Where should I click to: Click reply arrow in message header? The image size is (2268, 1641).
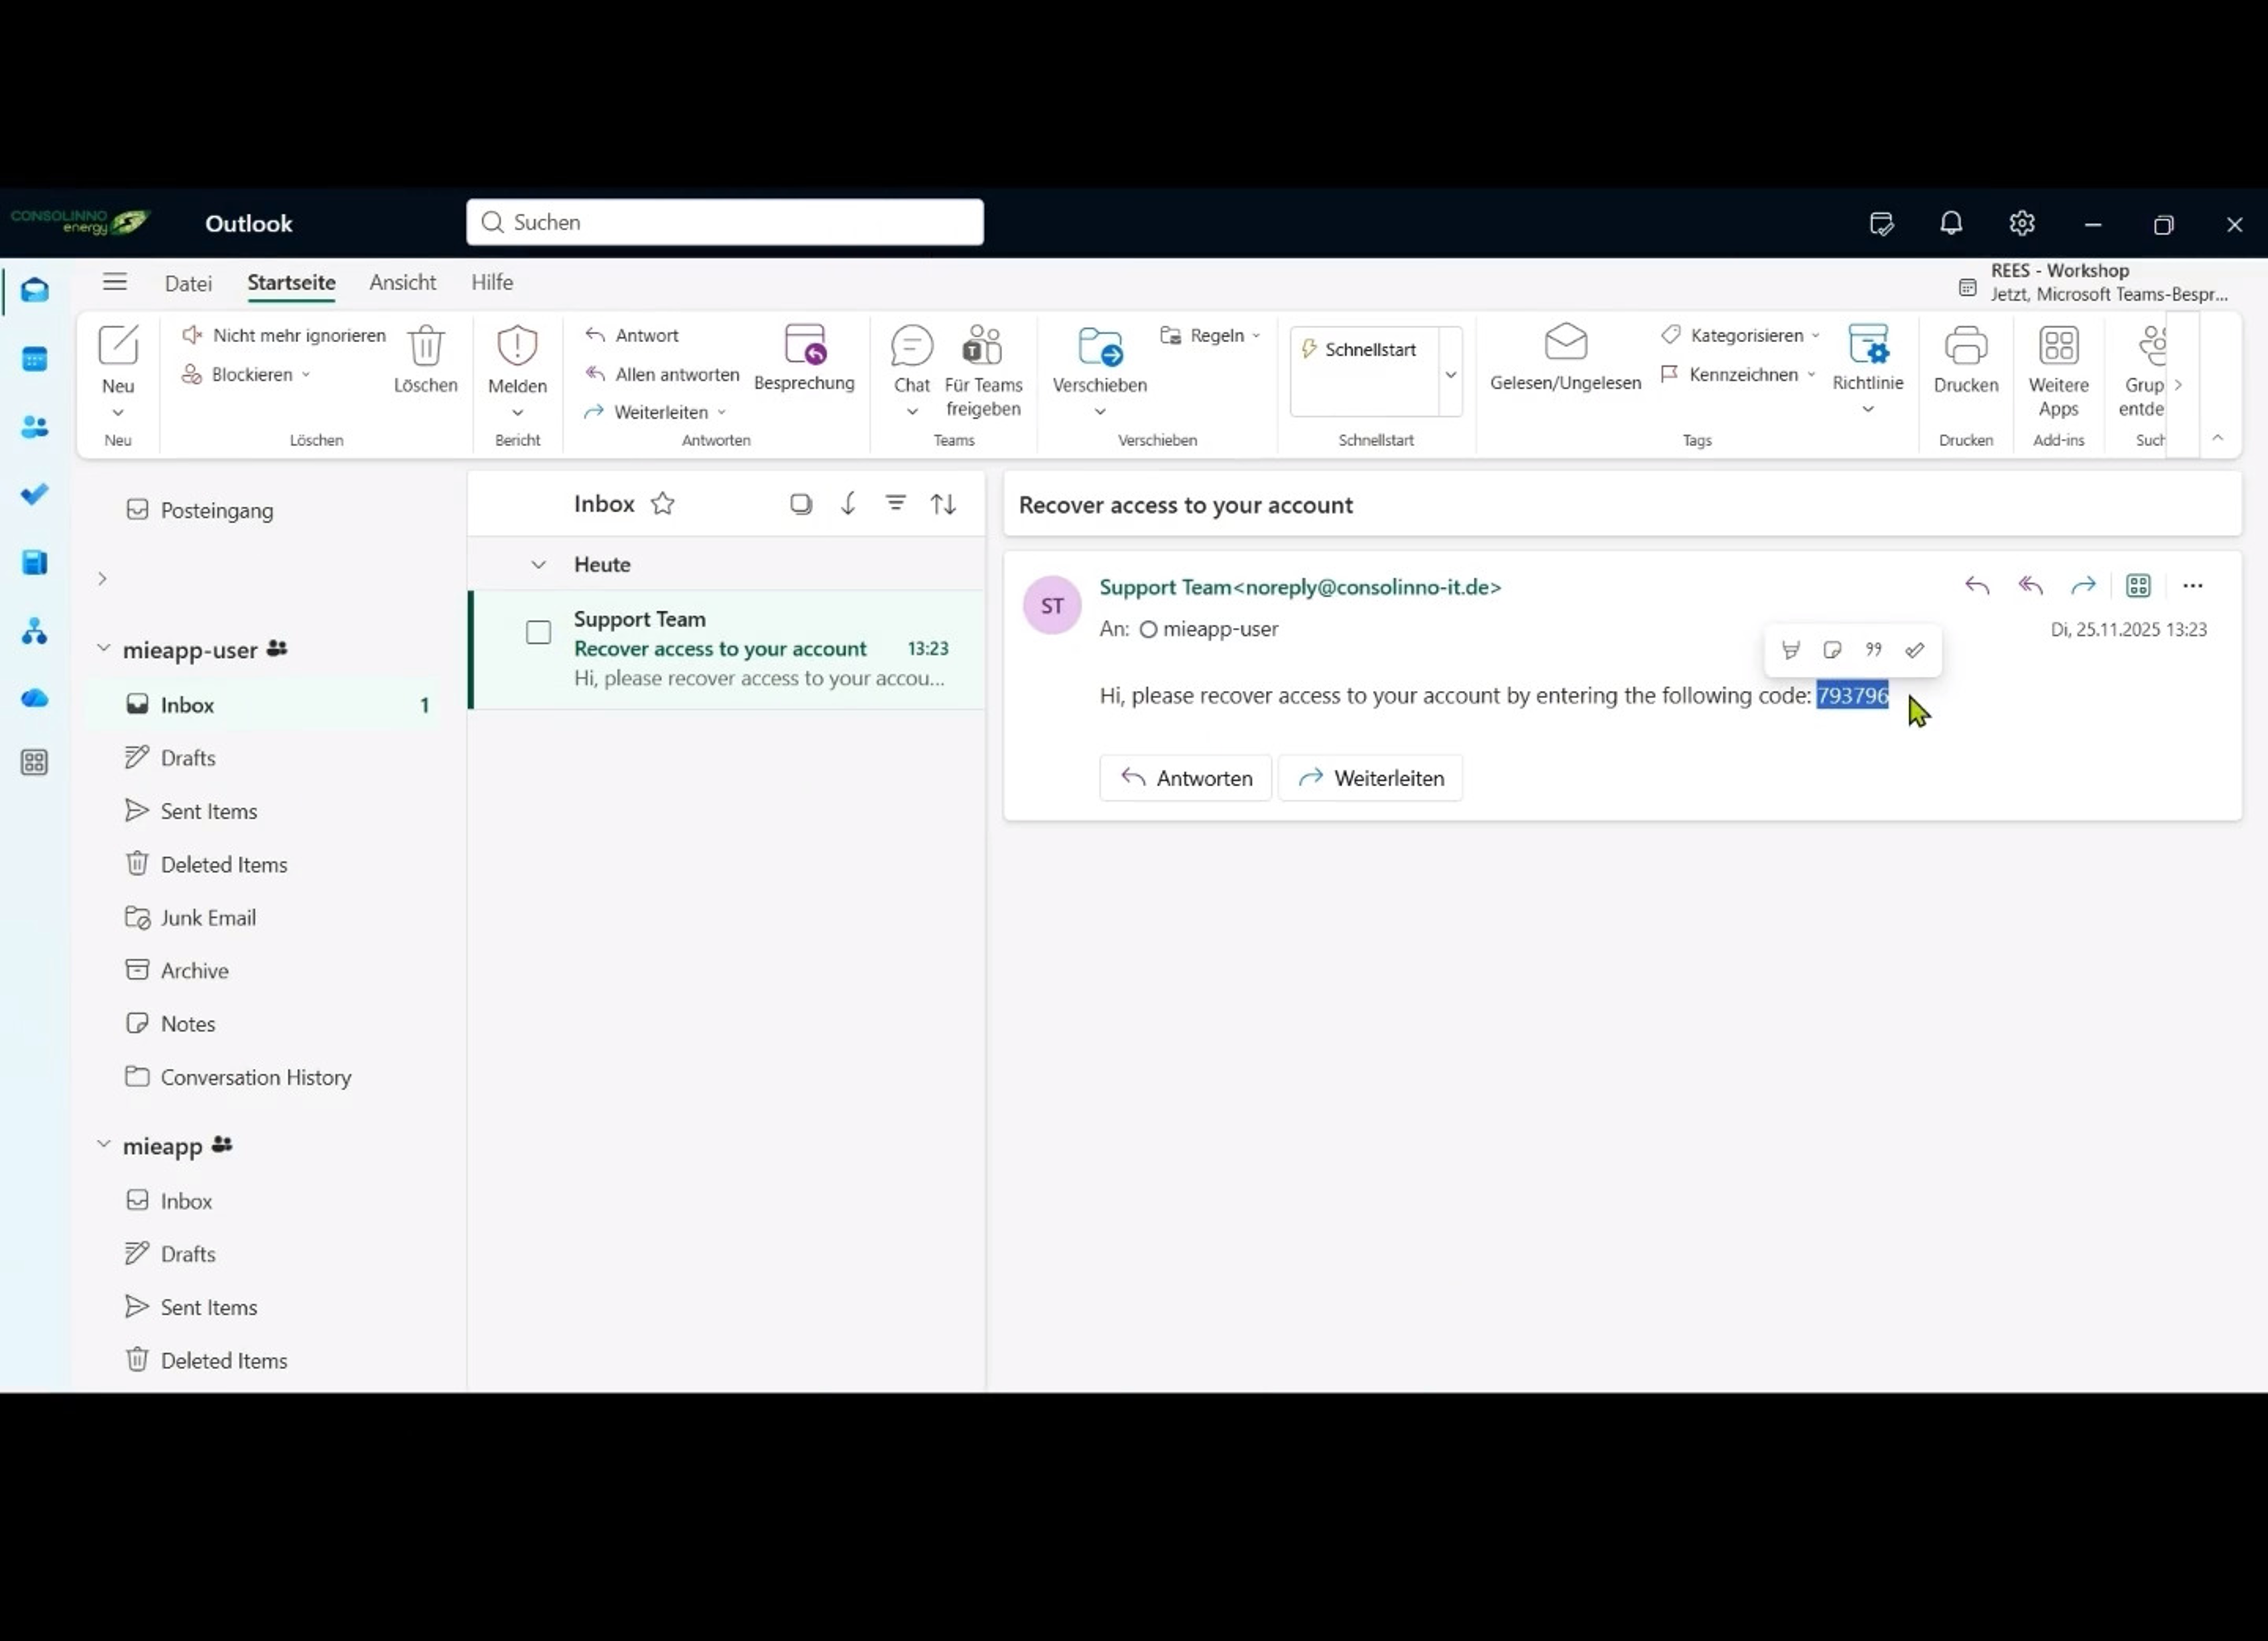tap(1977, 585)
